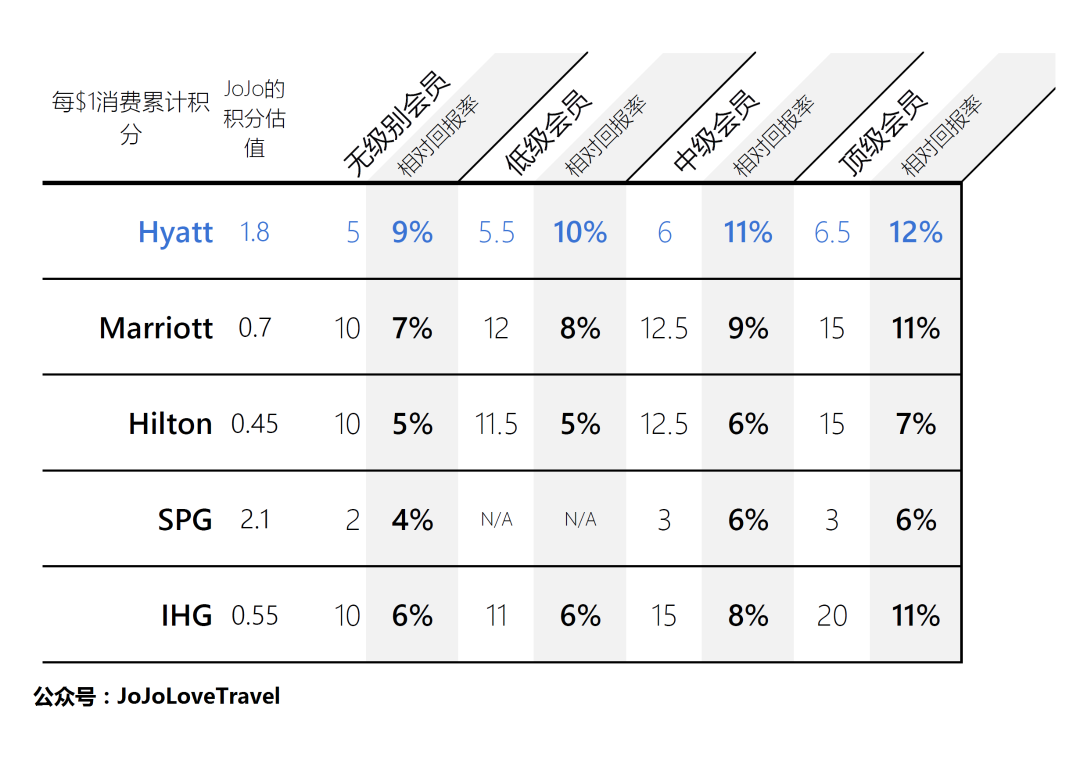The height and width of the screenshot is (763, 1080).
Task: Click the JoJo的积分估值 header text
Action: pos(255,119)
